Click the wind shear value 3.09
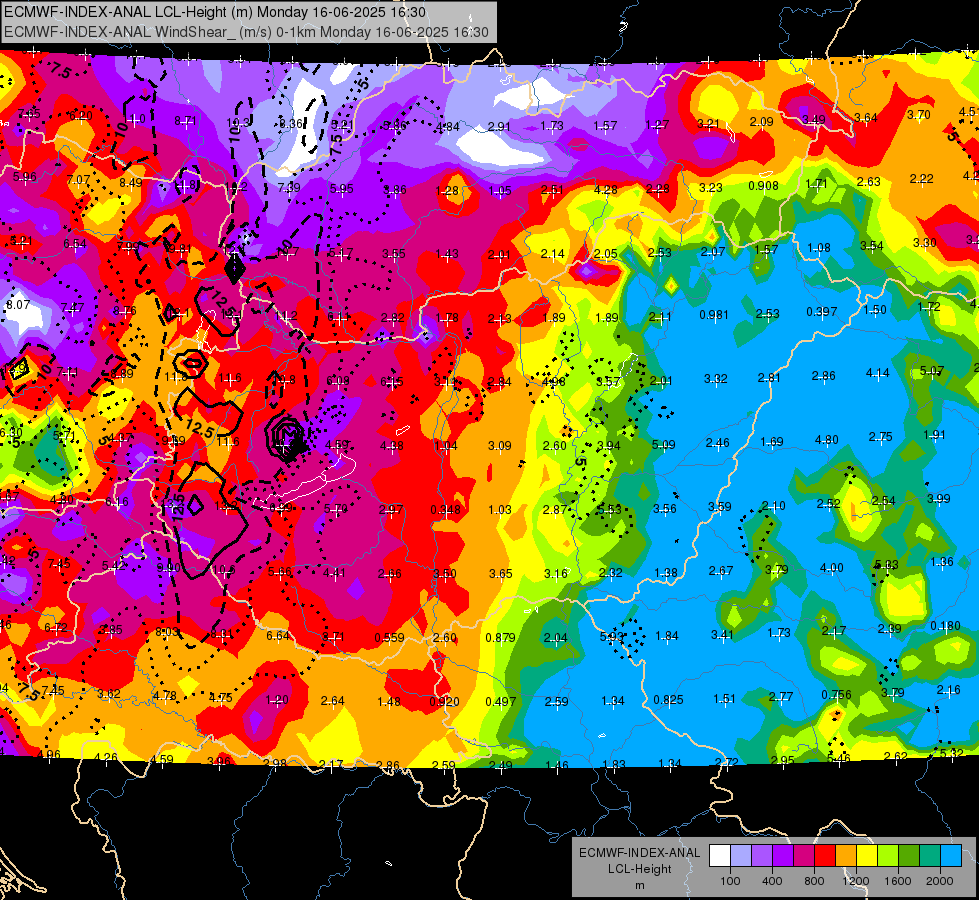 [x=499, y=446]
